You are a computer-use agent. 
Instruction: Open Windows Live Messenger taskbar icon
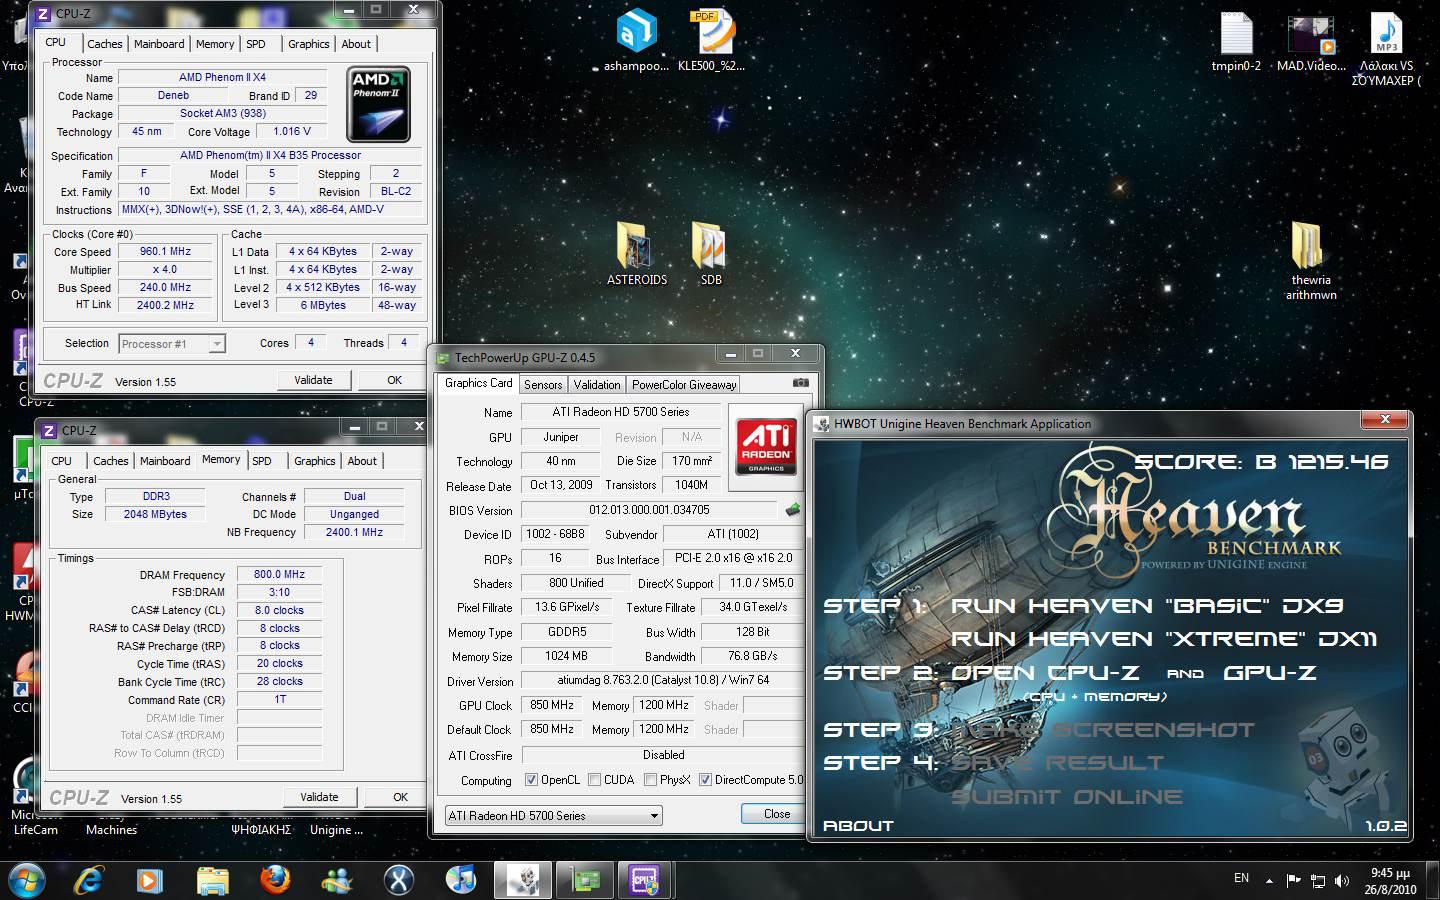click(337, 880)
